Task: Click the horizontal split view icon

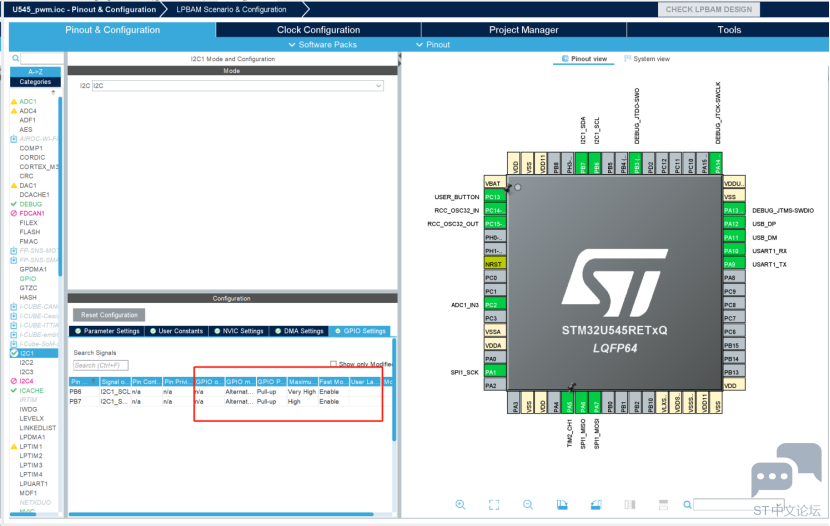Action: click(663, 504)
